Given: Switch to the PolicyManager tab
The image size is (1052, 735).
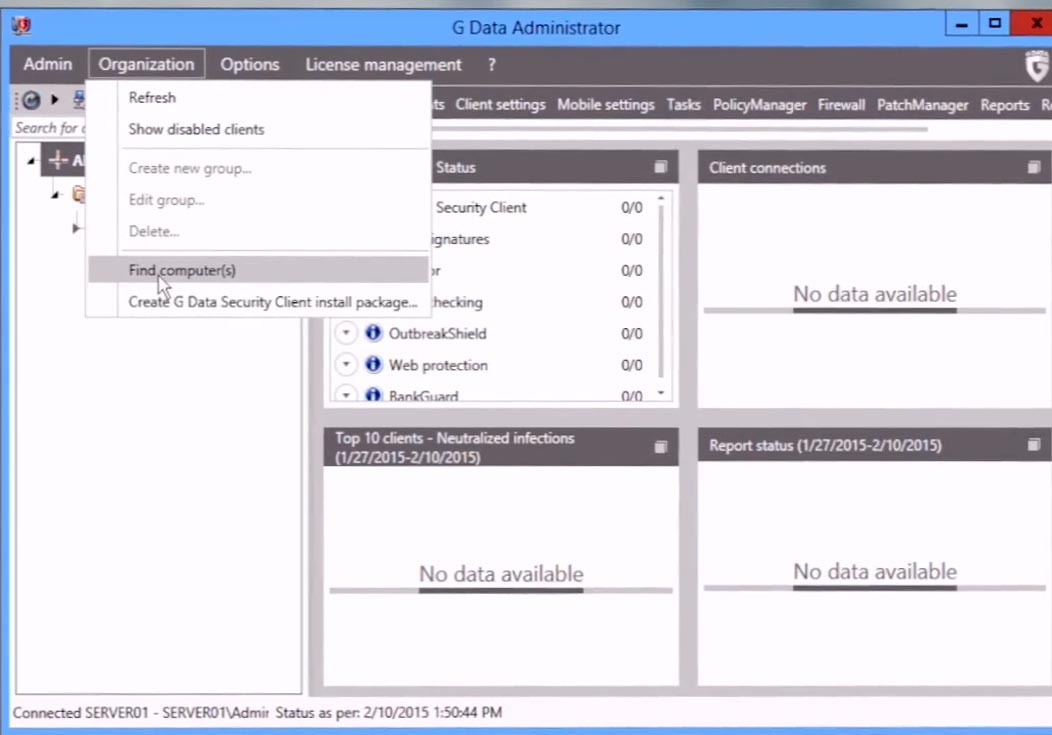Looking at the screenshot, I should click(759, 105).
